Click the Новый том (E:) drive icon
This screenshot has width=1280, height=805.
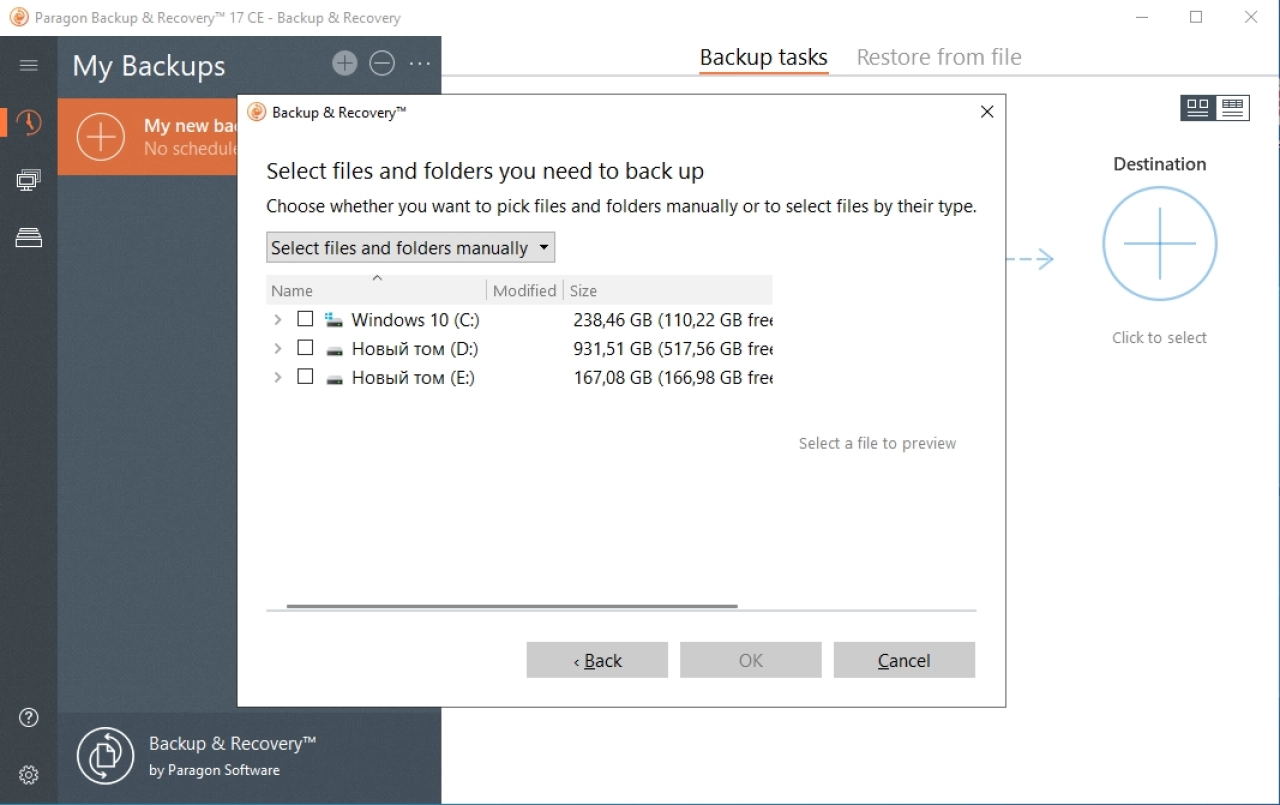[x=334, y=379]
